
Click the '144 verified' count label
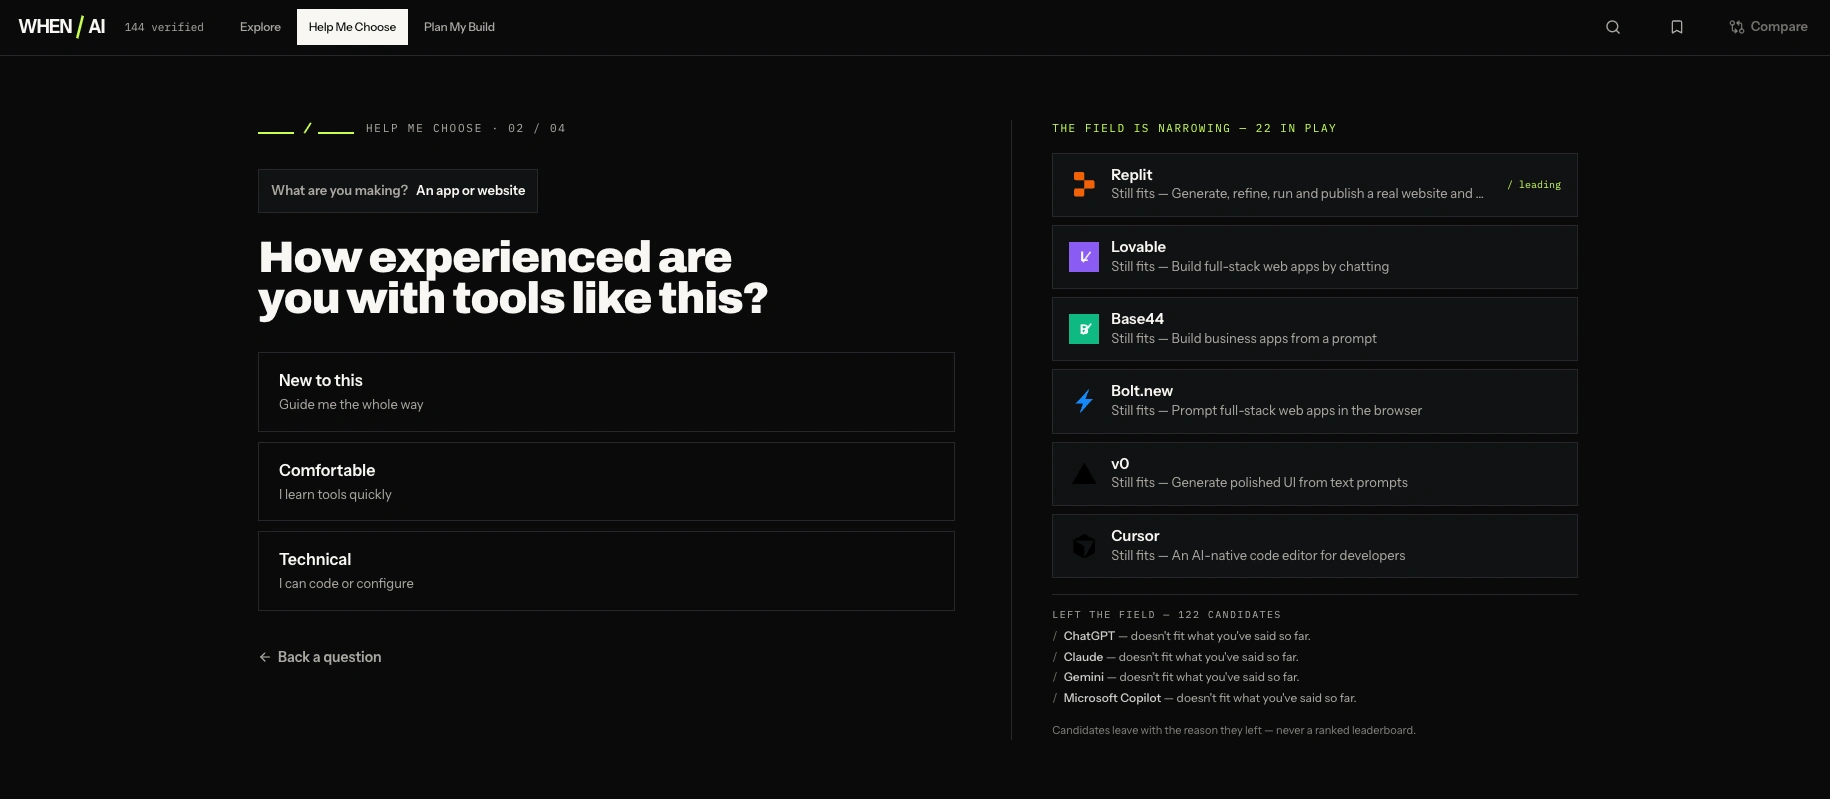pos(164,28)
